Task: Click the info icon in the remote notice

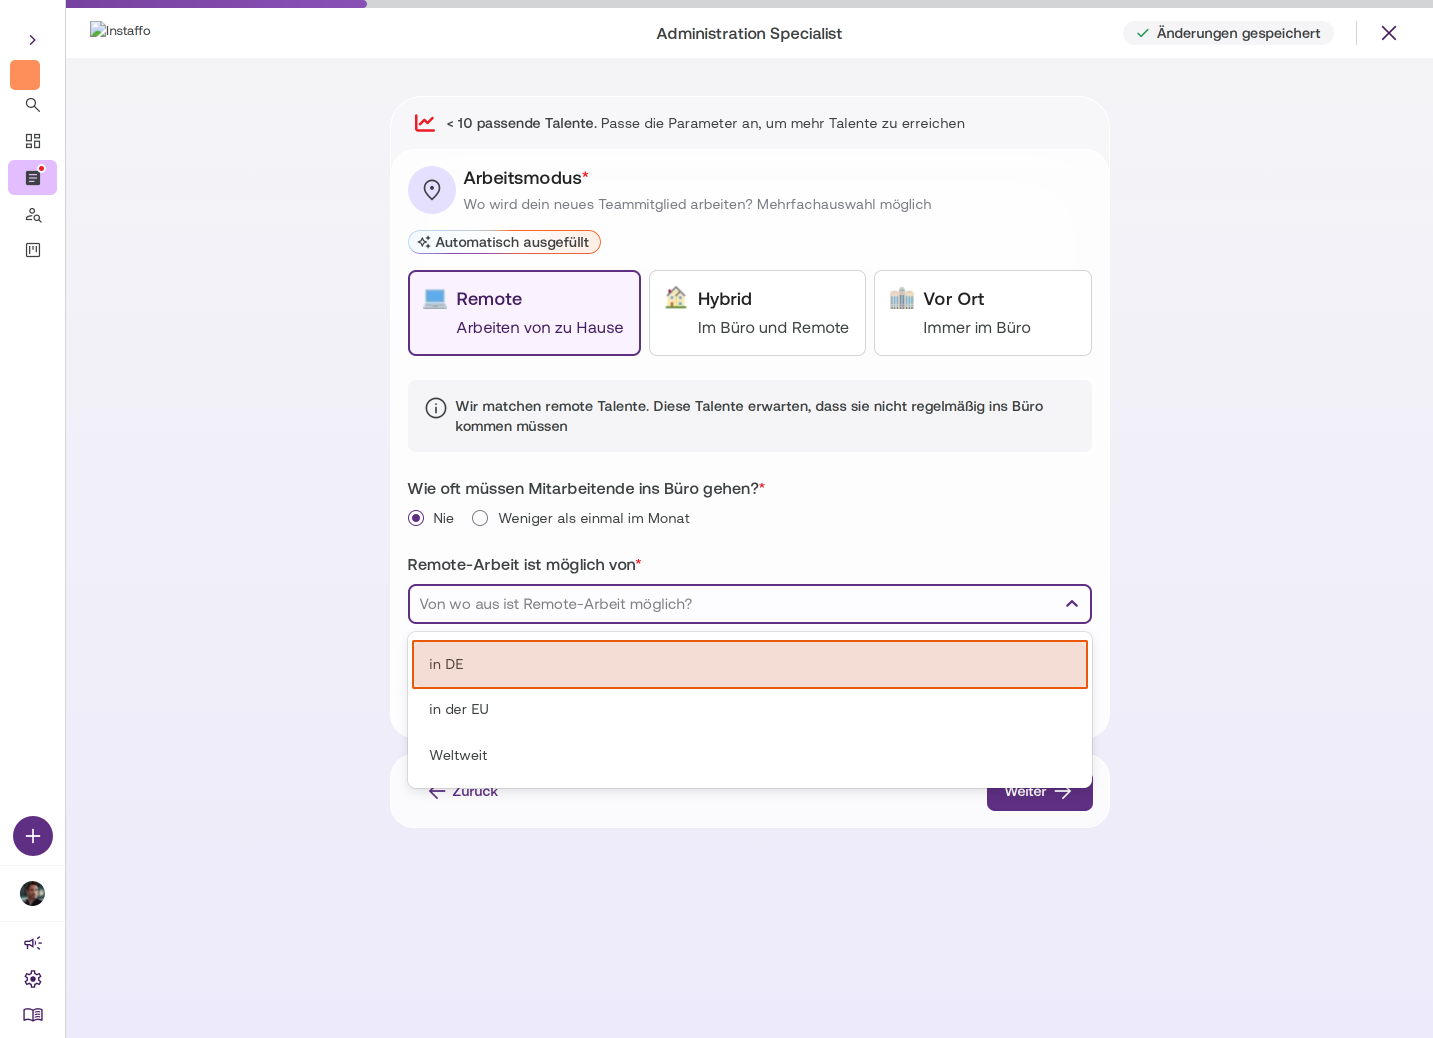Action: [x=436, y=408]
